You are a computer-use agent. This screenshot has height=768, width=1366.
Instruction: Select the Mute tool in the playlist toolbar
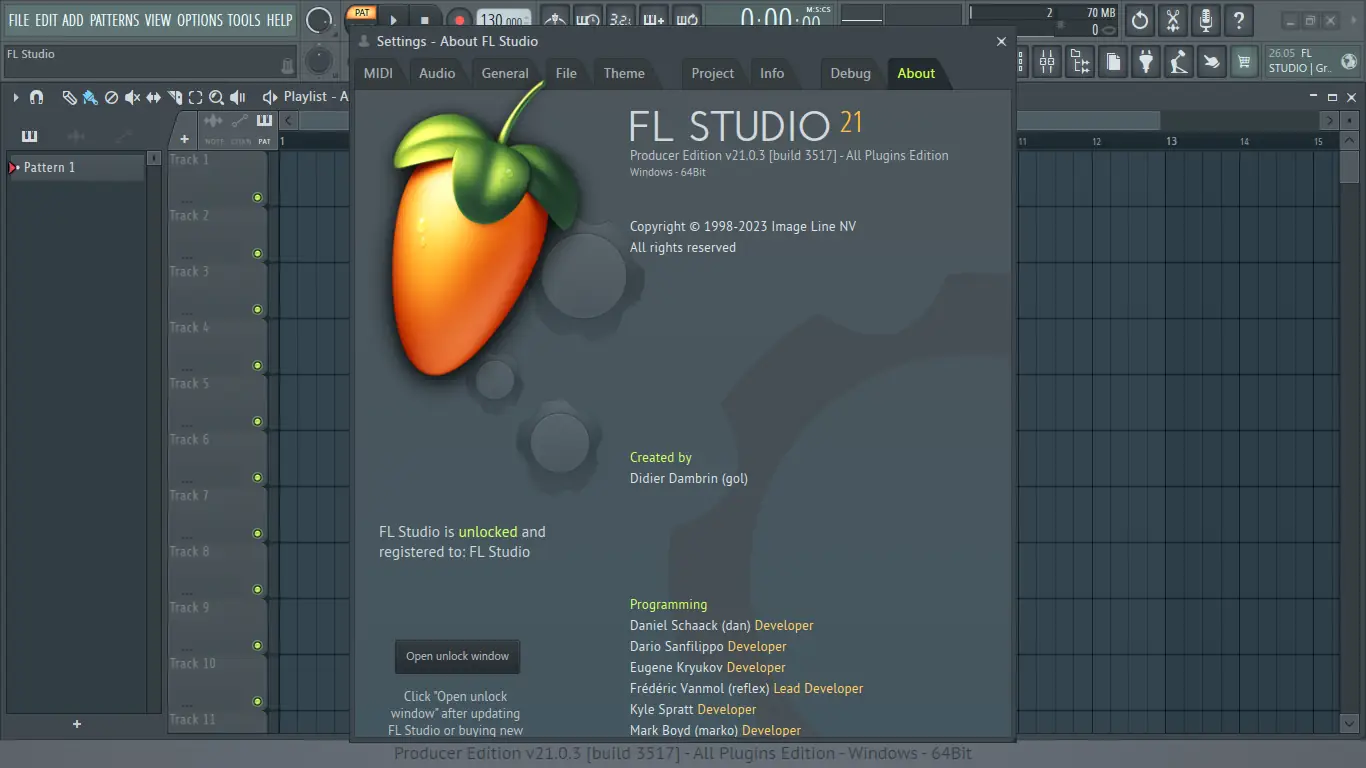(132, 97)
